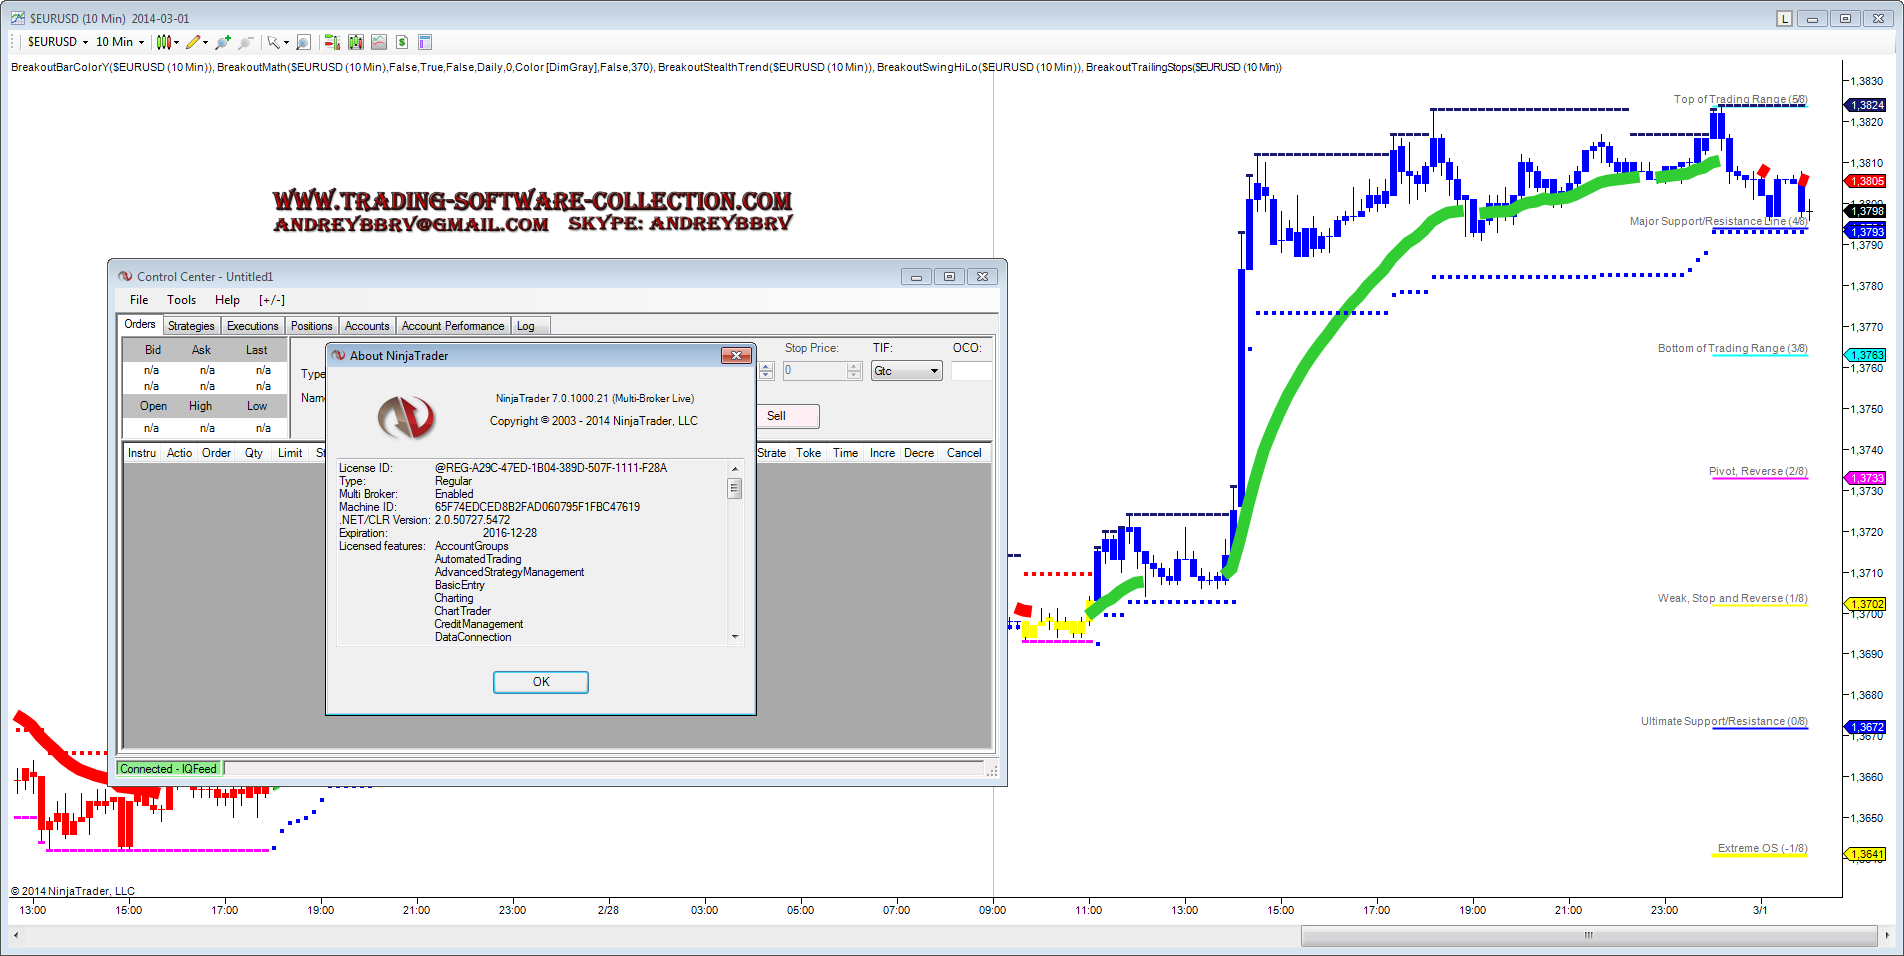Click the OCO input field

(x=970, y=371)
